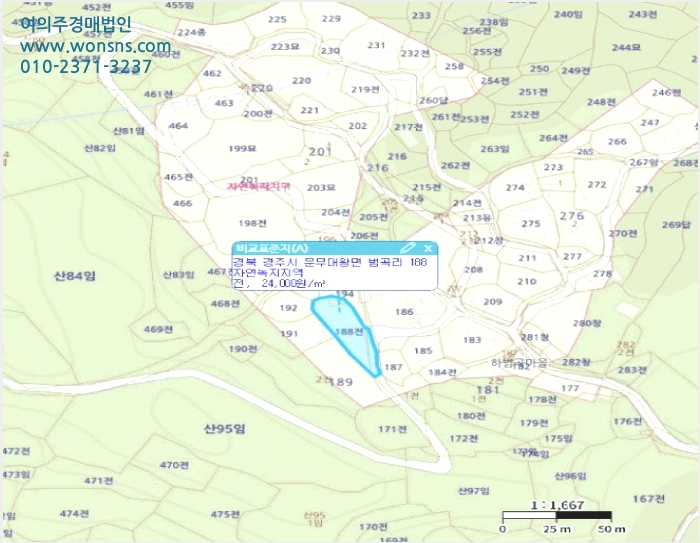The width and height of the screenshot is (700, 543).
Task: Select parcel 202
Action: (x=357, y=126)
